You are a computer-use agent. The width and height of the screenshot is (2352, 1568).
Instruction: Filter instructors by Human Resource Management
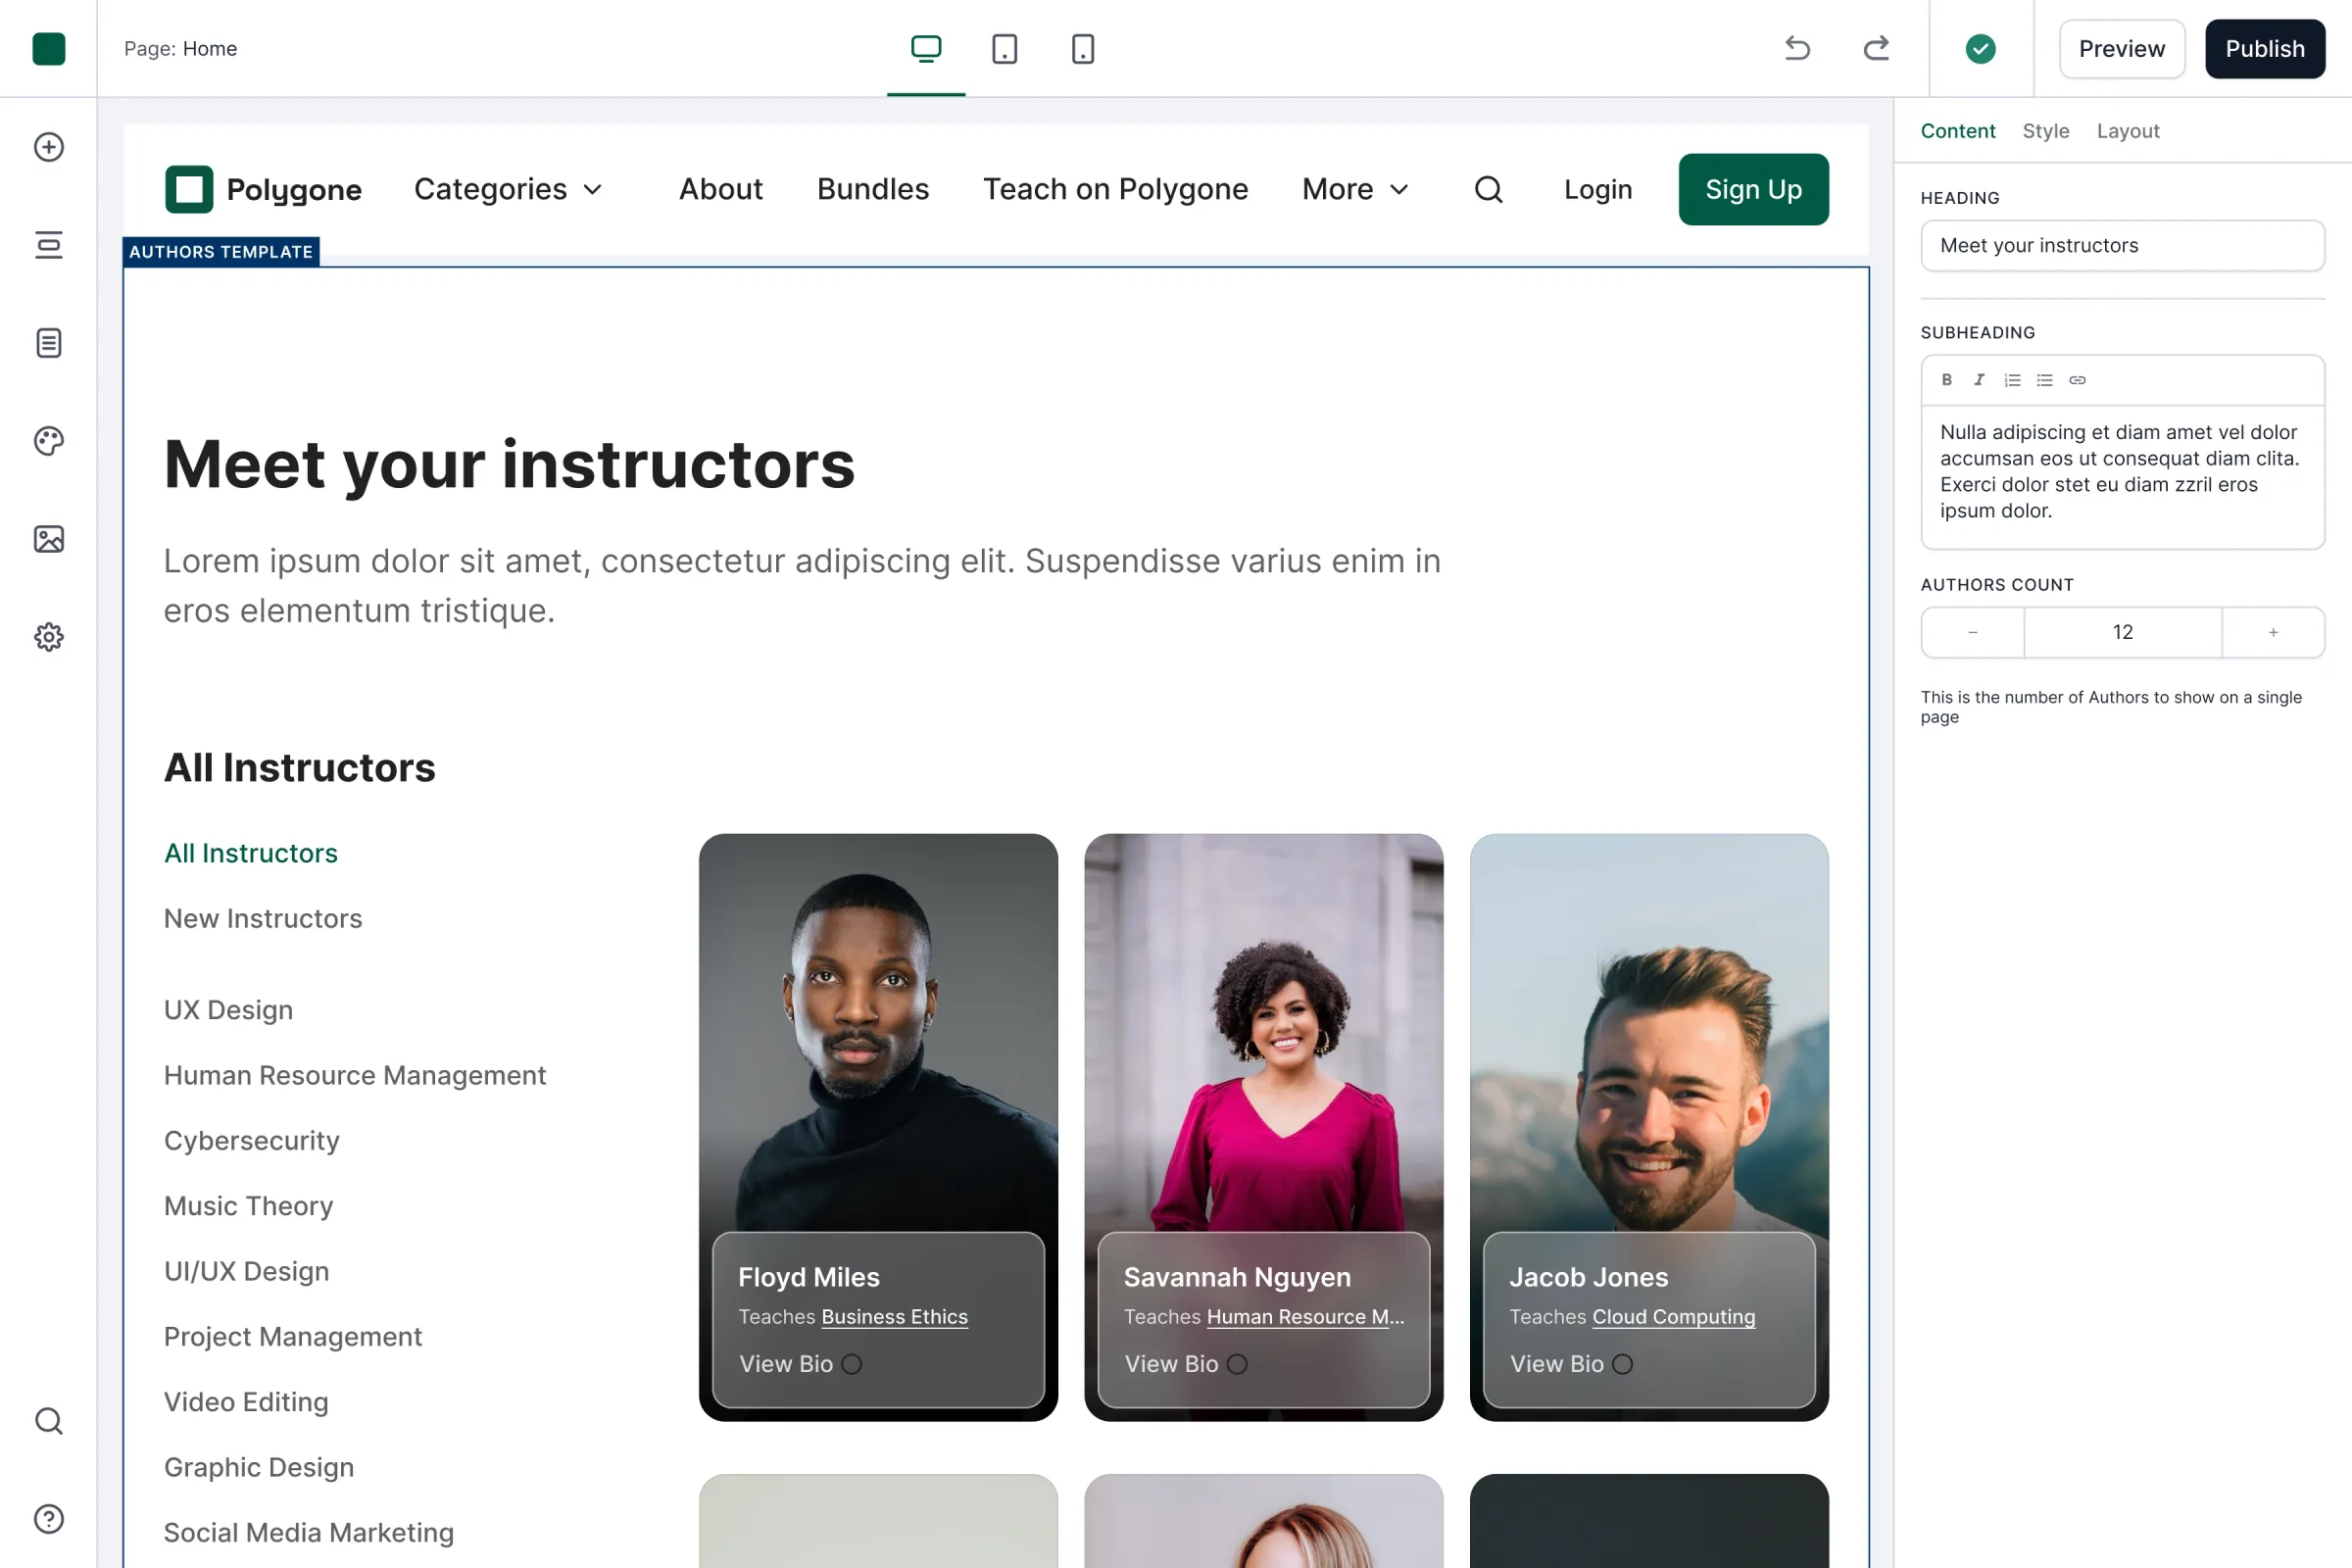[355, 1075]
